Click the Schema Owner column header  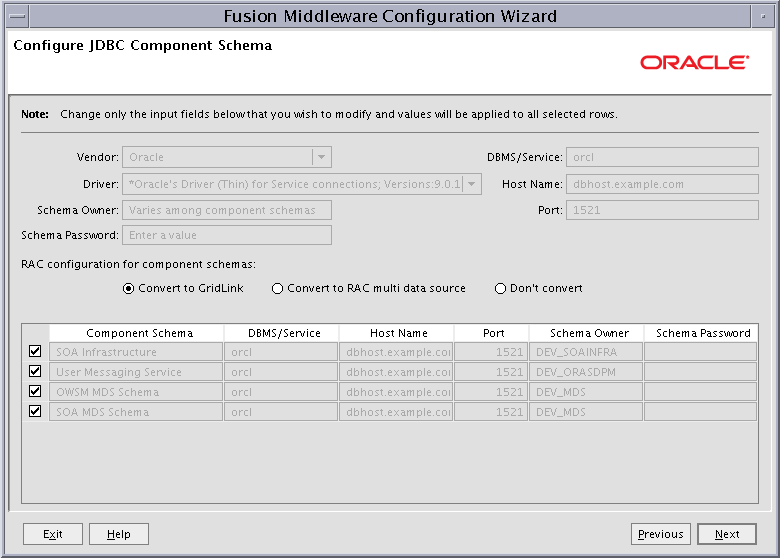(586, 333)
